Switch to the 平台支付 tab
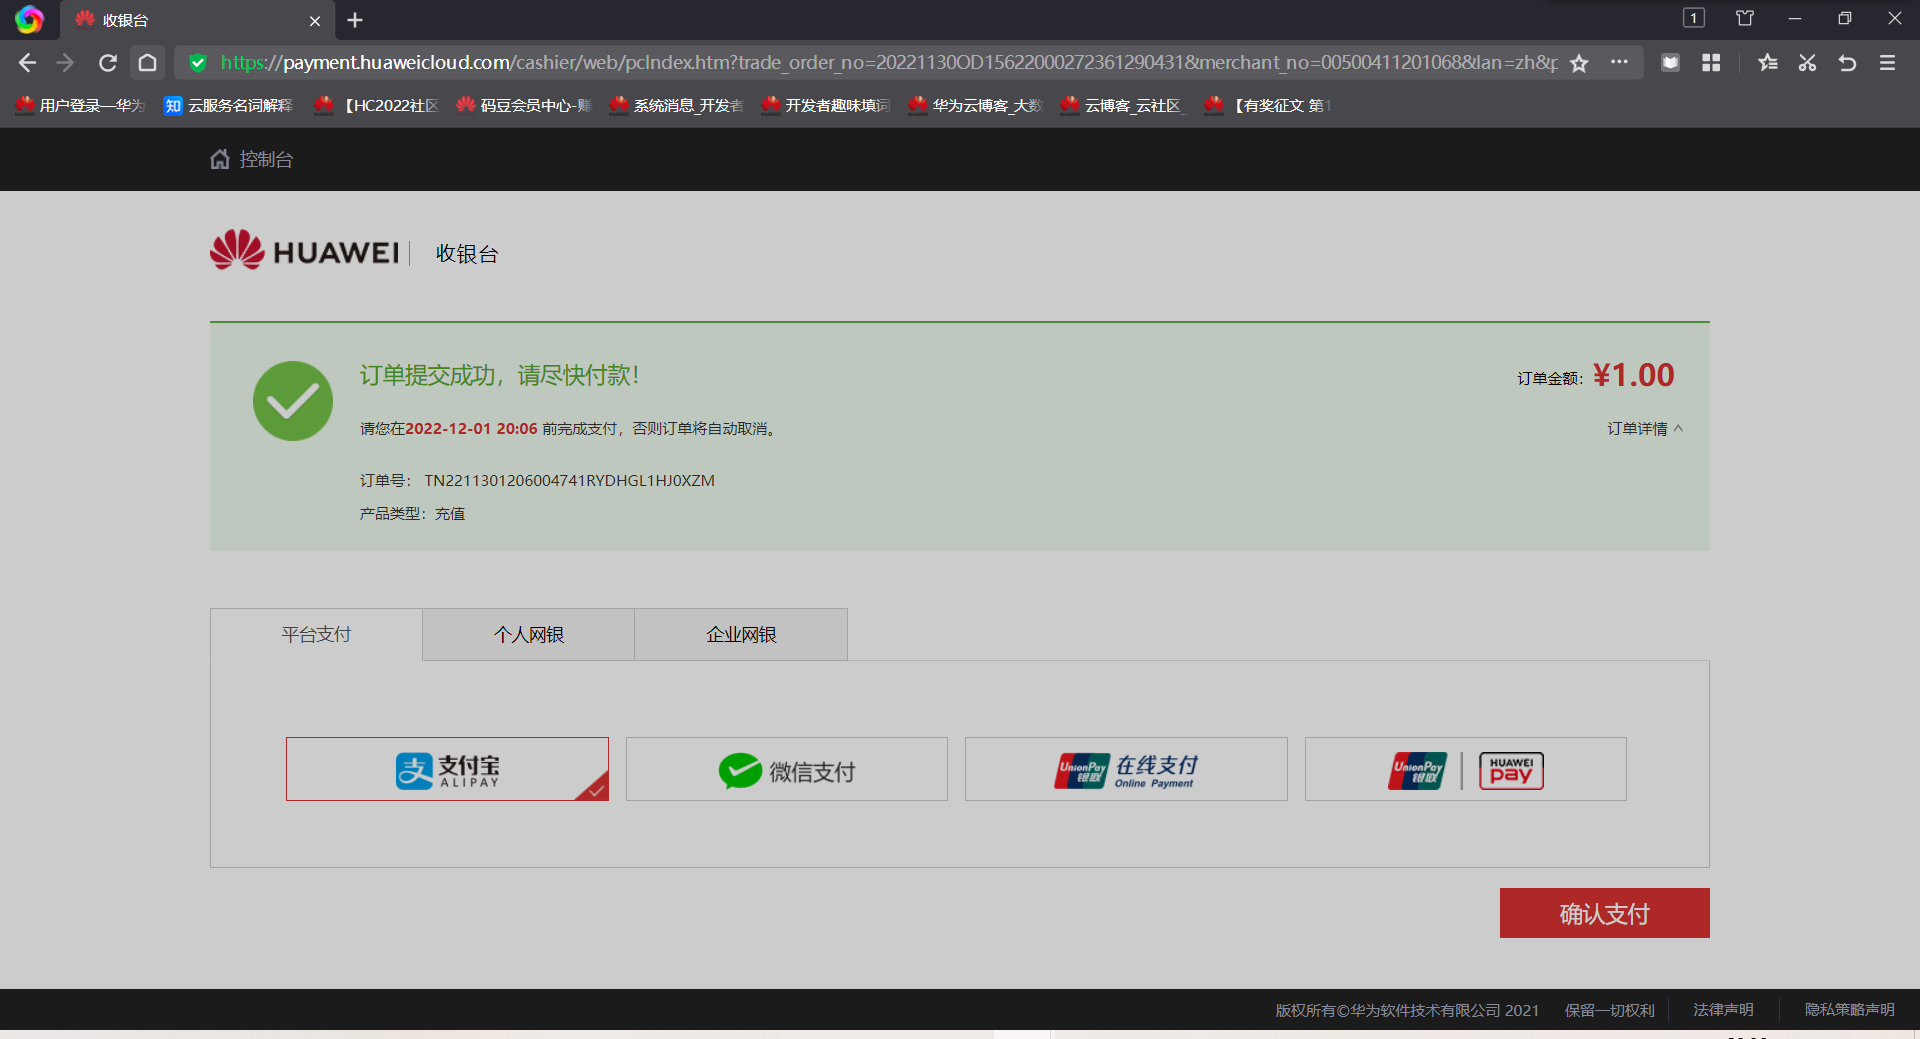Screen dimensions: 1920x1039 click(316, 634)
